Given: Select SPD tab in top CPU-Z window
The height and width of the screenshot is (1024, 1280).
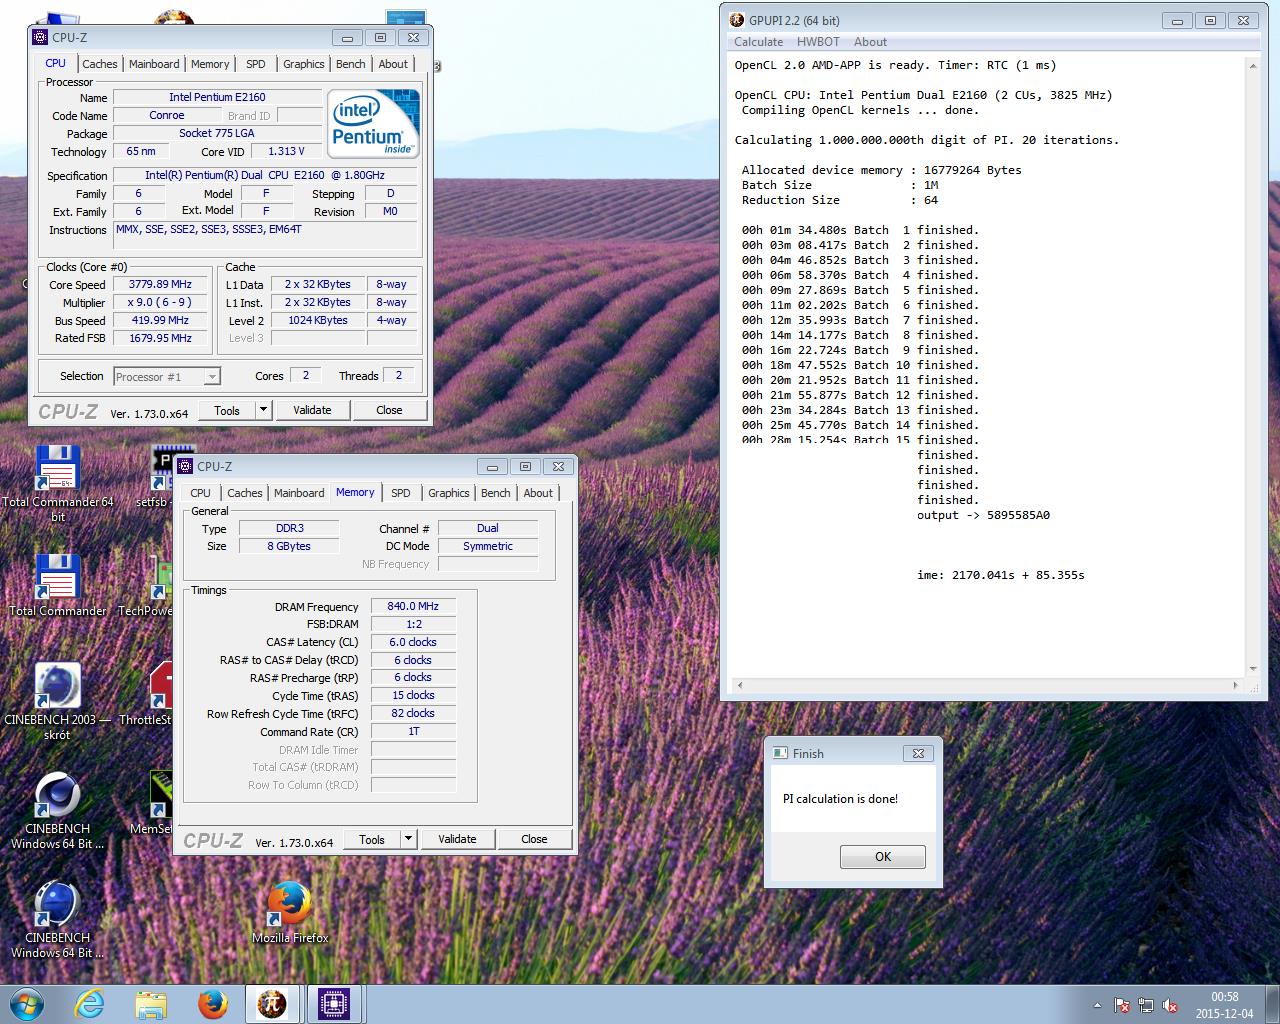Looking at the screenshot, I should (256, 64).
